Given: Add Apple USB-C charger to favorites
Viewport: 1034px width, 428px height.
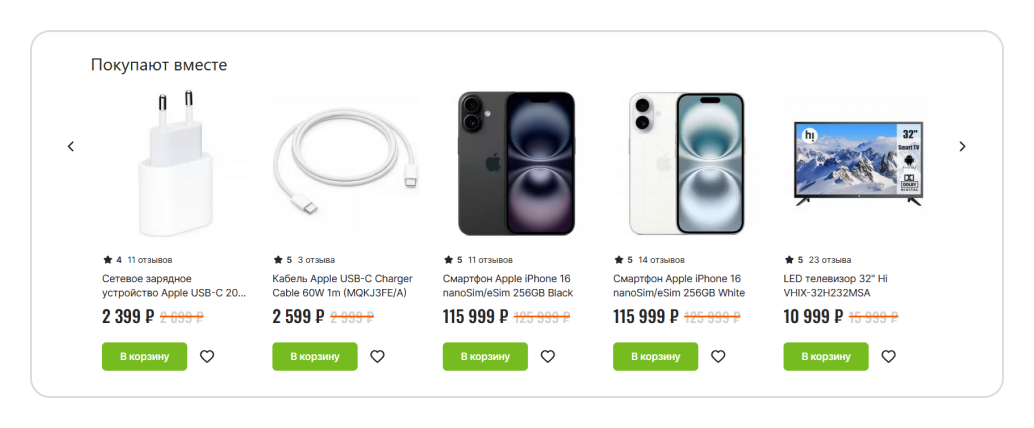Looking at the screenshot, I should 207,356.
